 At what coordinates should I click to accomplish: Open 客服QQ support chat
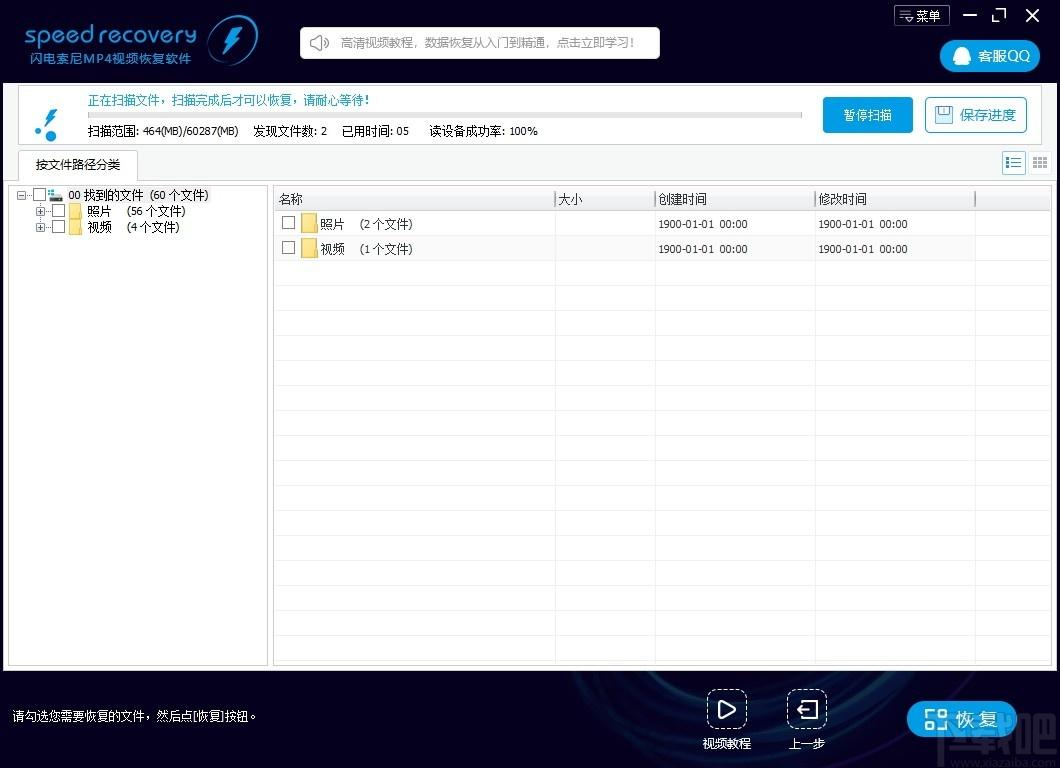point(990,56)
